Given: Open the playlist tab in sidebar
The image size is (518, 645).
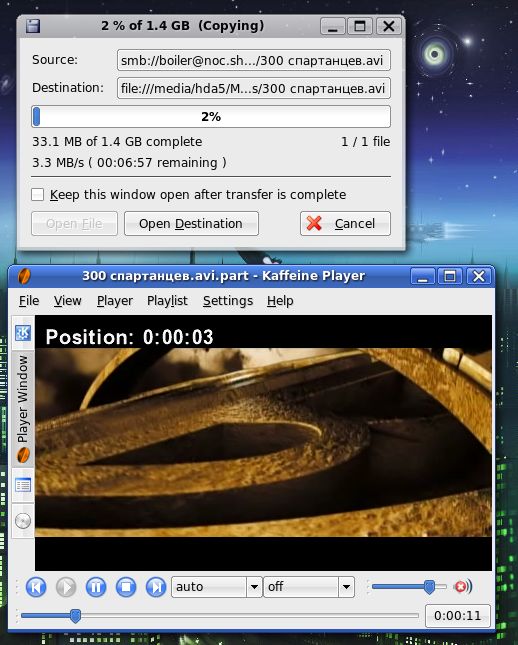Looking at the screenshot, I should [23, 485].
